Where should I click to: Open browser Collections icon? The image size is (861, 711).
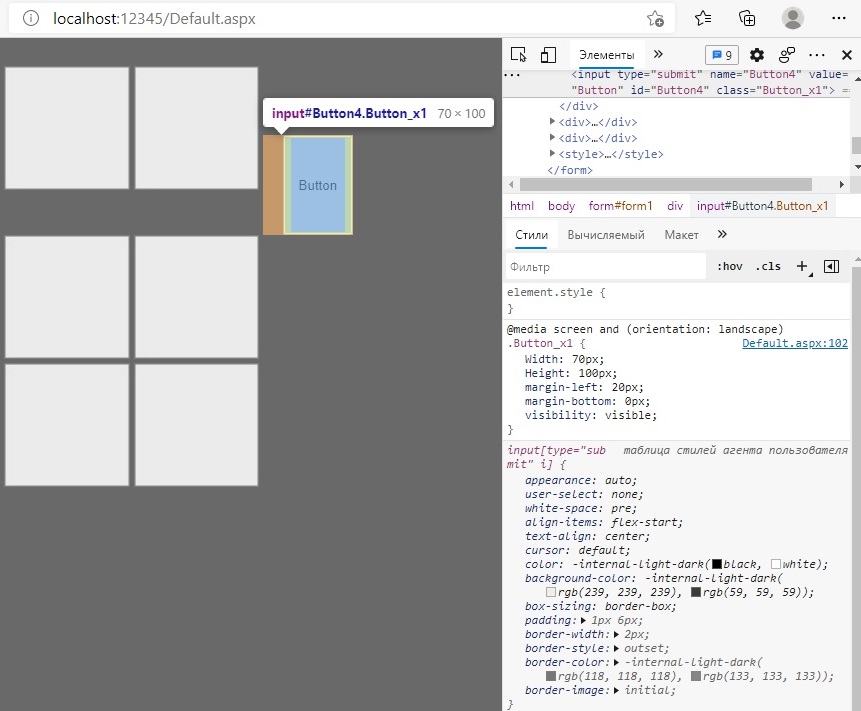pos(747,18)
